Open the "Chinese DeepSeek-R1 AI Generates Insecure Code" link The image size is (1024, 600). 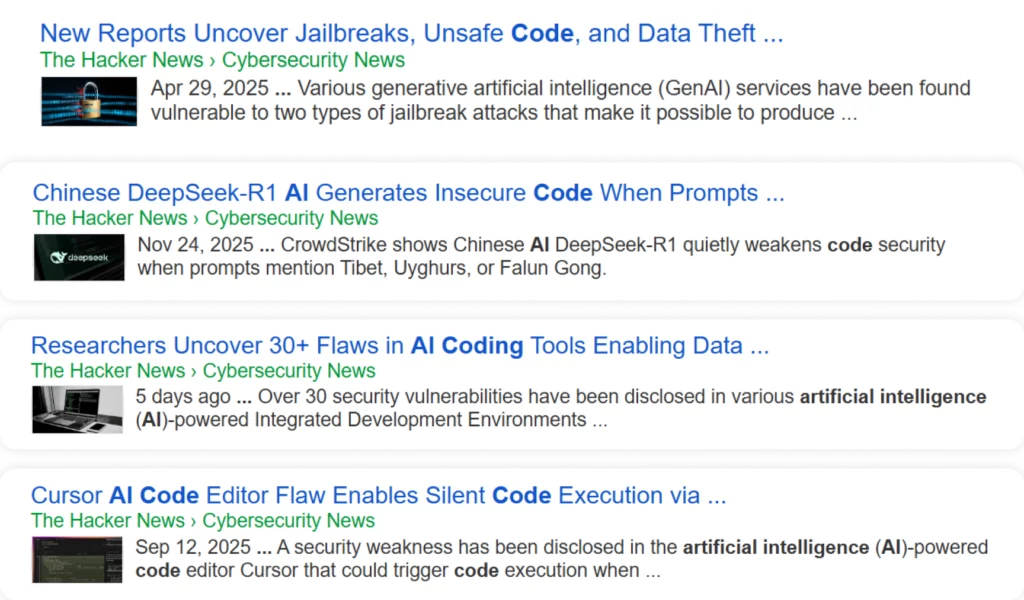click(x=408, y=192)
